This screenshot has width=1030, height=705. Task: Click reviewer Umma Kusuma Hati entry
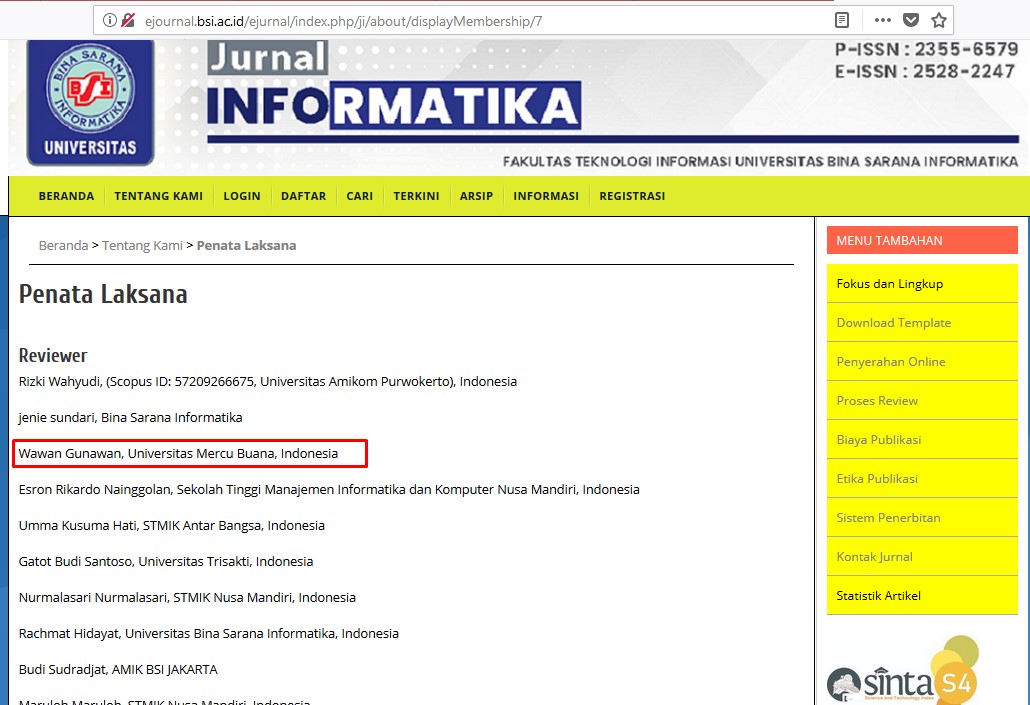[171, 526]
